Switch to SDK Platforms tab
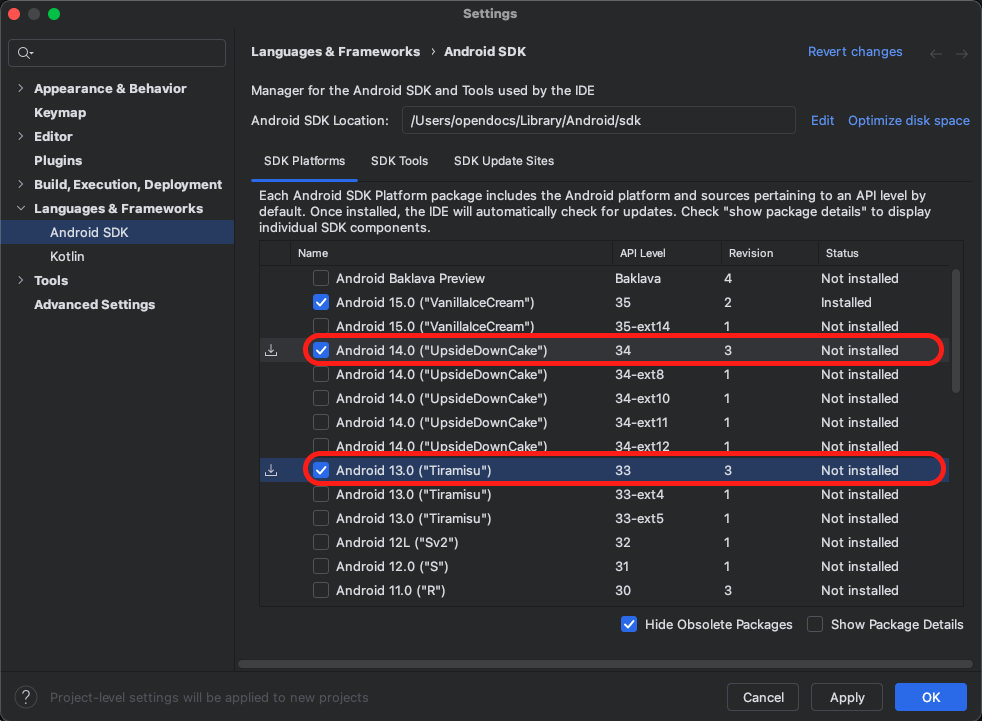Screen dimensions: 982x721 (x=304, y=161)
